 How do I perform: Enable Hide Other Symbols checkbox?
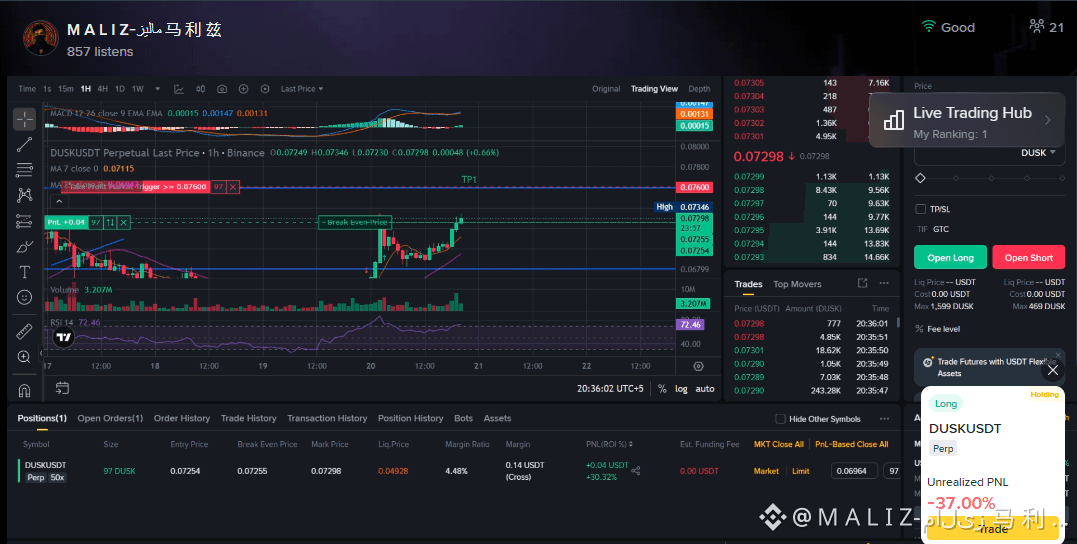780,418
